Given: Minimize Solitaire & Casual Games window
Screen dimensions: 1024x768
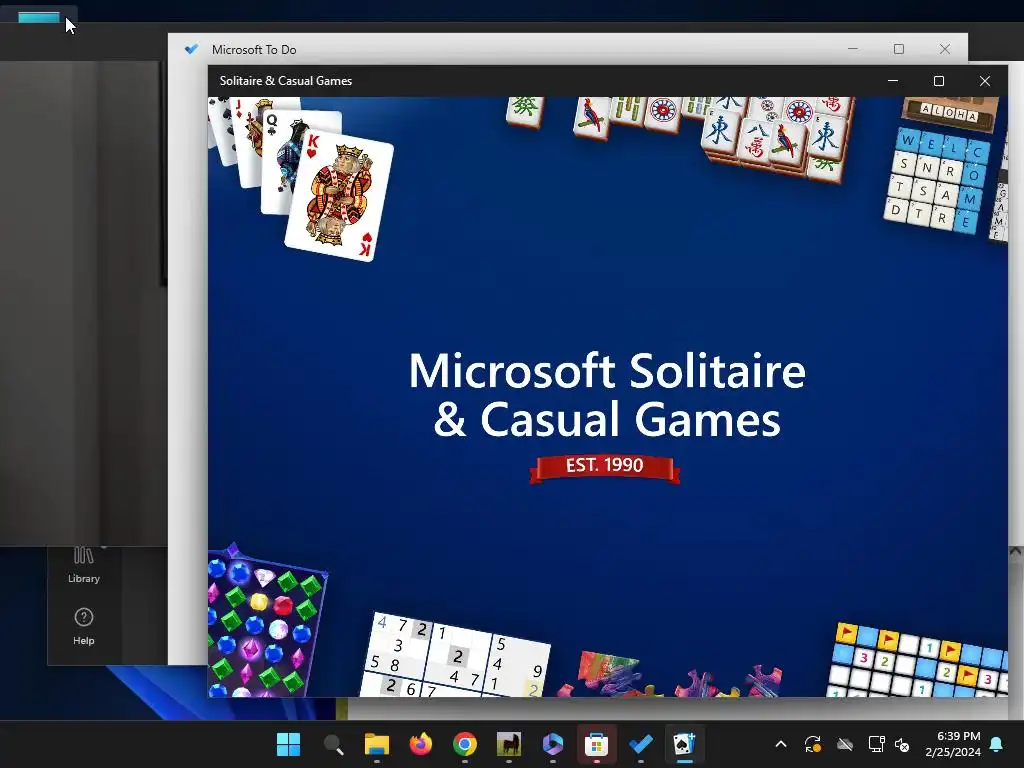Looking at the screenshot, I should (x=893, y=81).
